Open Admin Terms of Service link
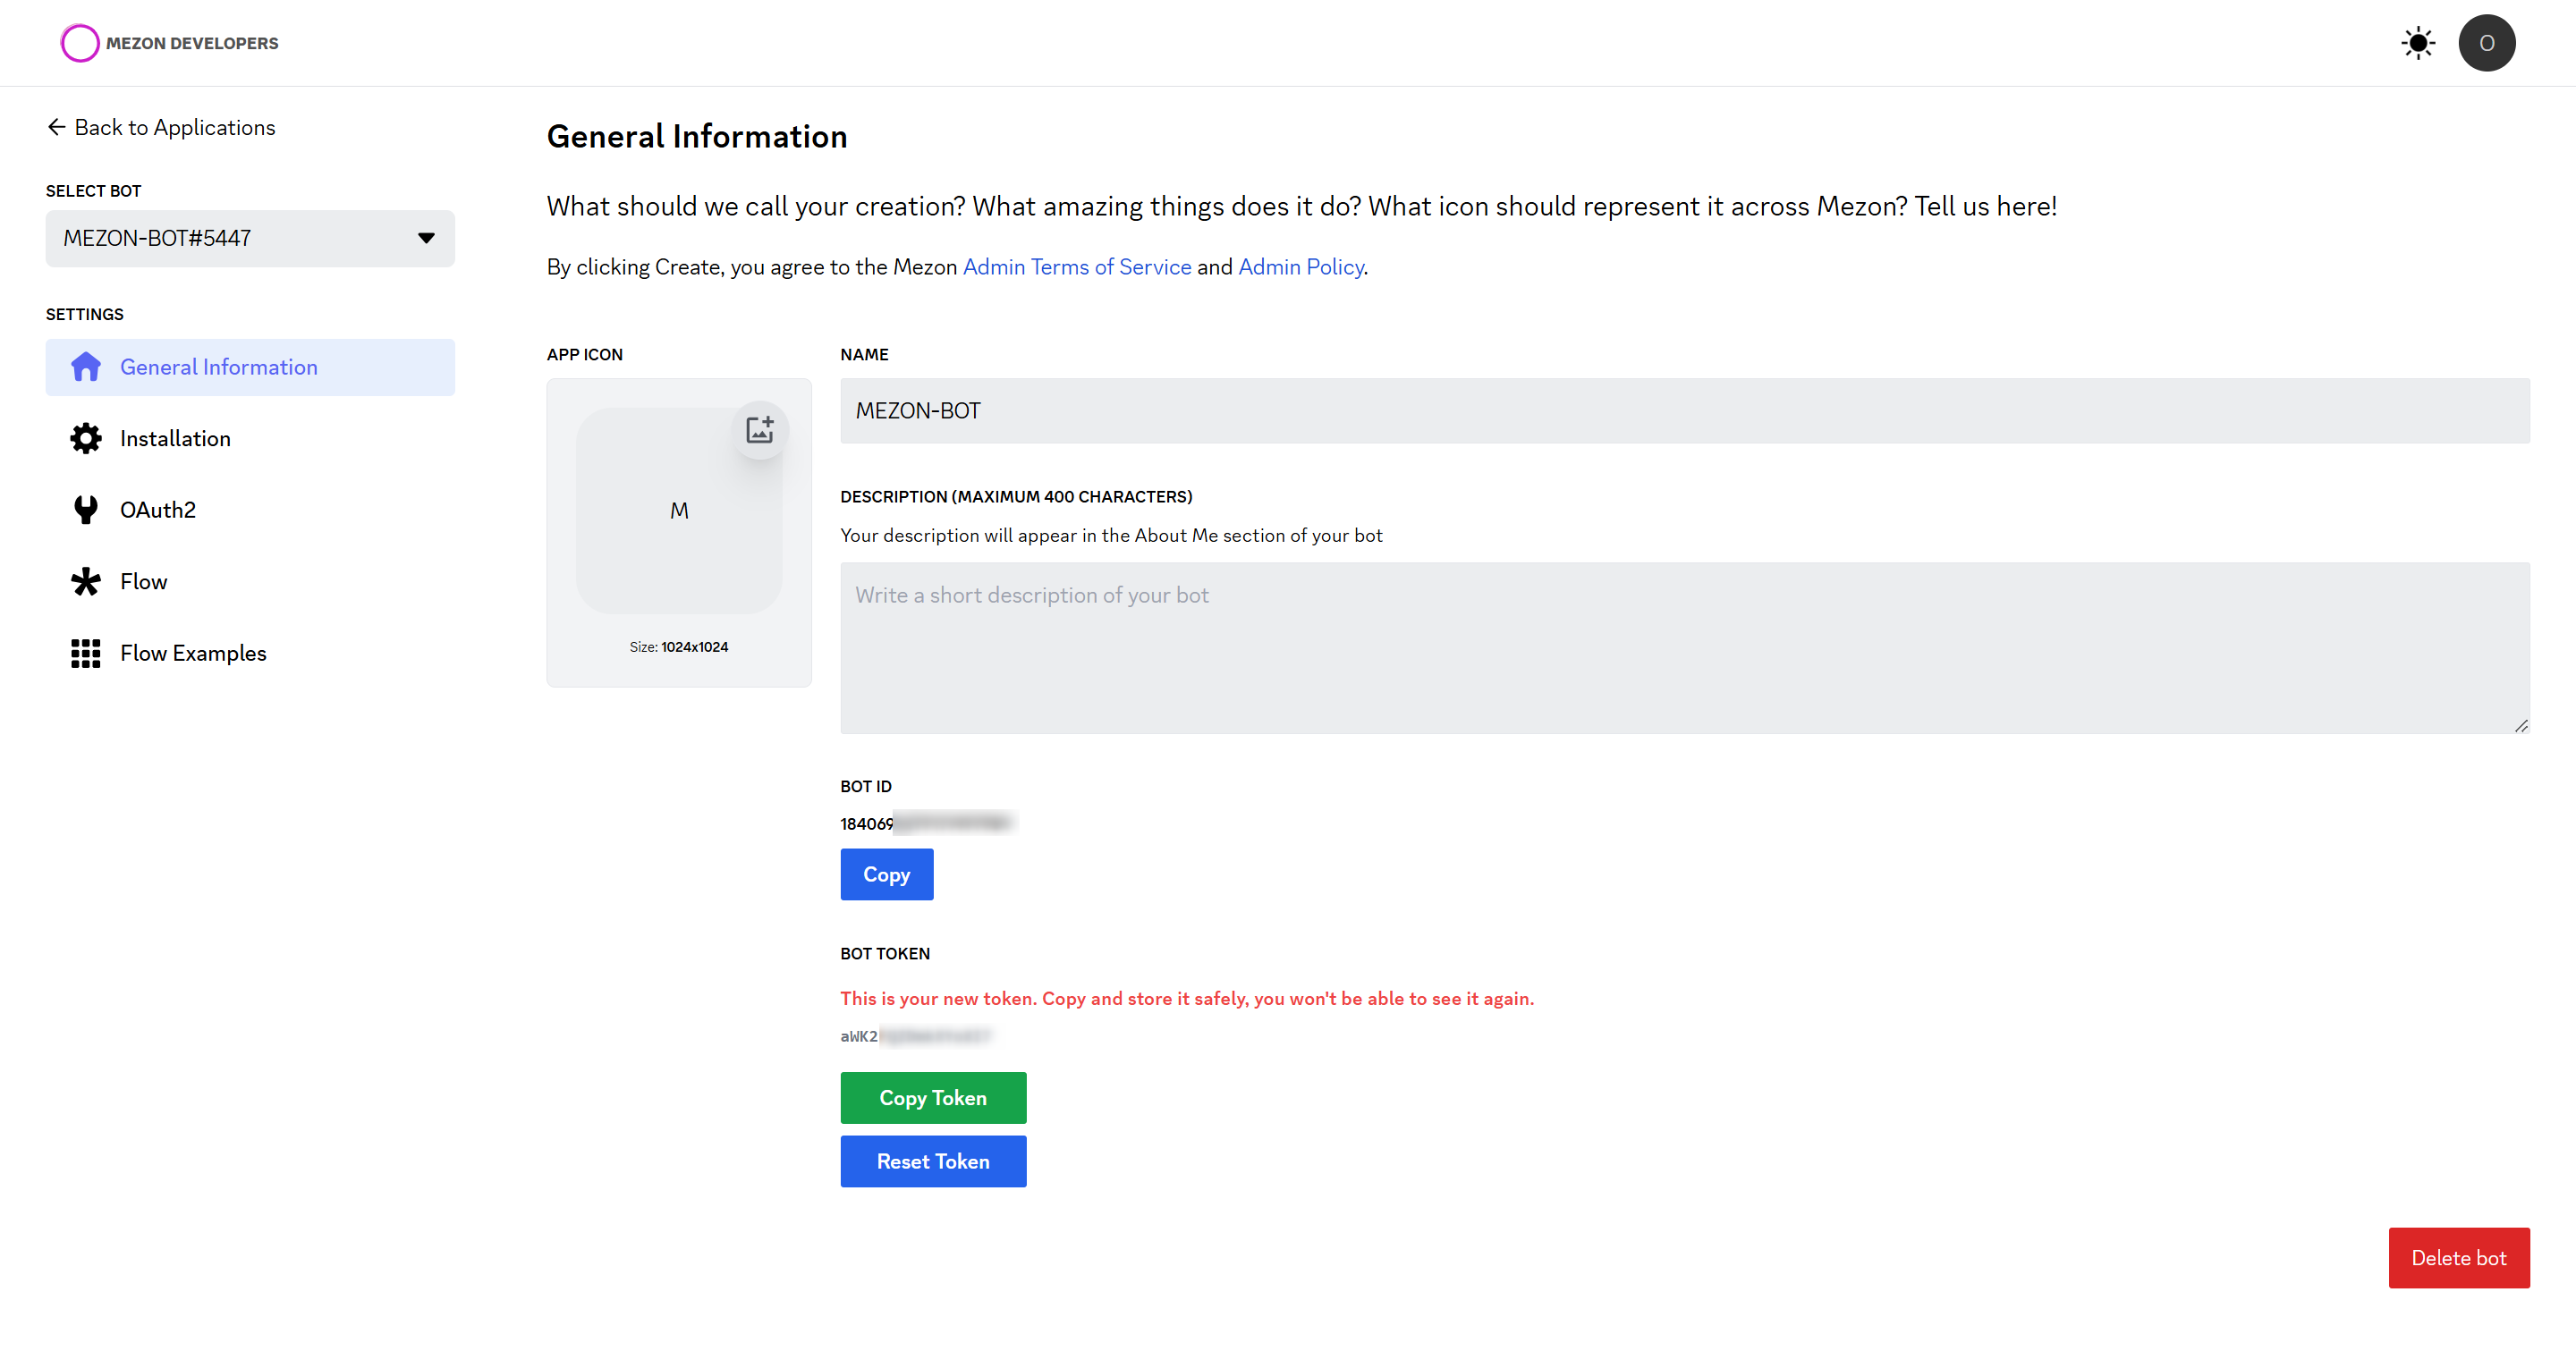Image resolution: width=2576 pixels, height=1368 pixels. click(x=1076, y=267)
